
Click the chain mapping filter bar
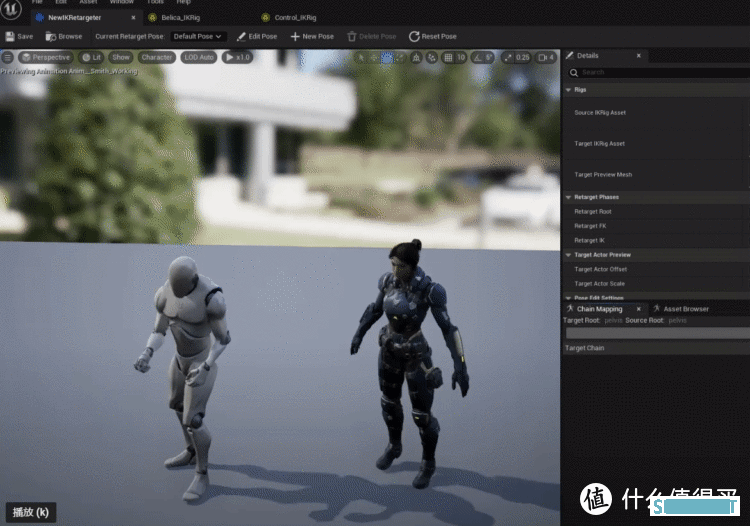point(658,333)
